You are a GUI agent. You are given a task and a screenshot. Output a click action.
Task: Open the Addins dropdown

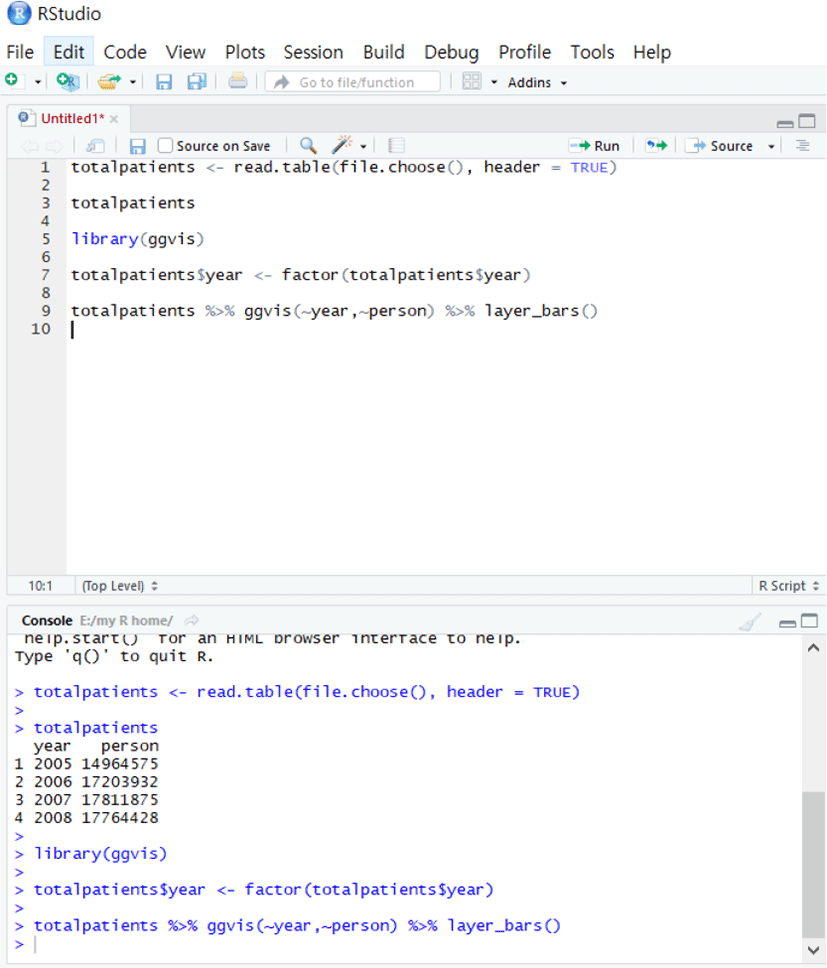[x=537, y=83]
